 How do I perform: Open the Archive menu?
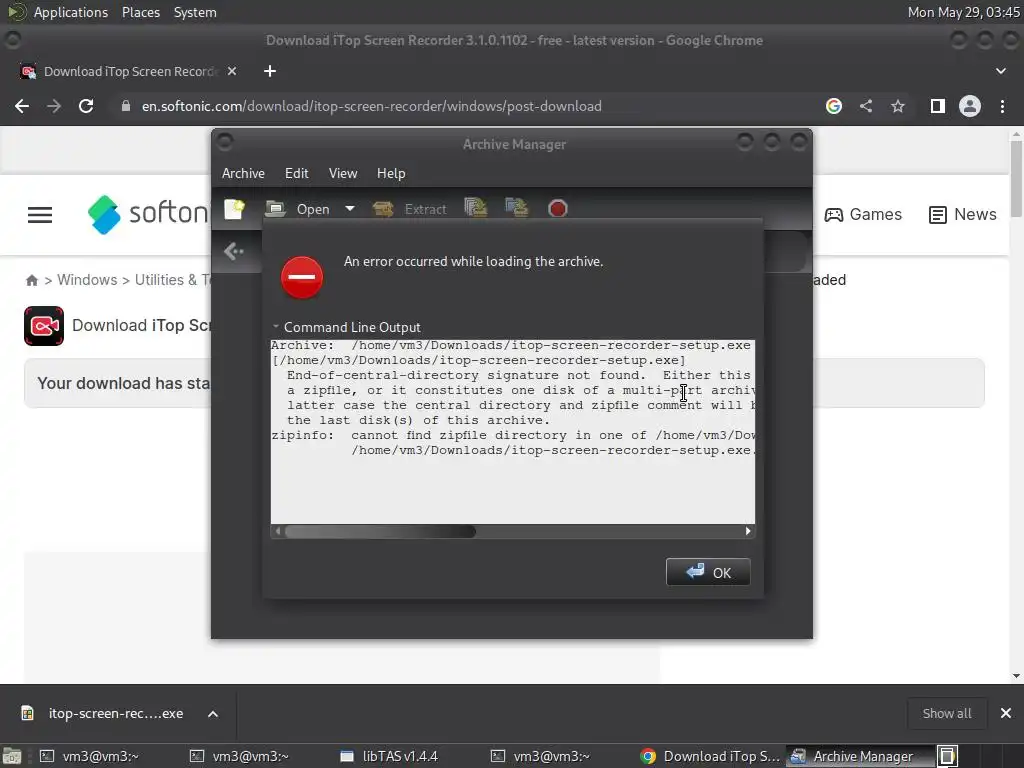pyautogui.click(x=243, y=173)
